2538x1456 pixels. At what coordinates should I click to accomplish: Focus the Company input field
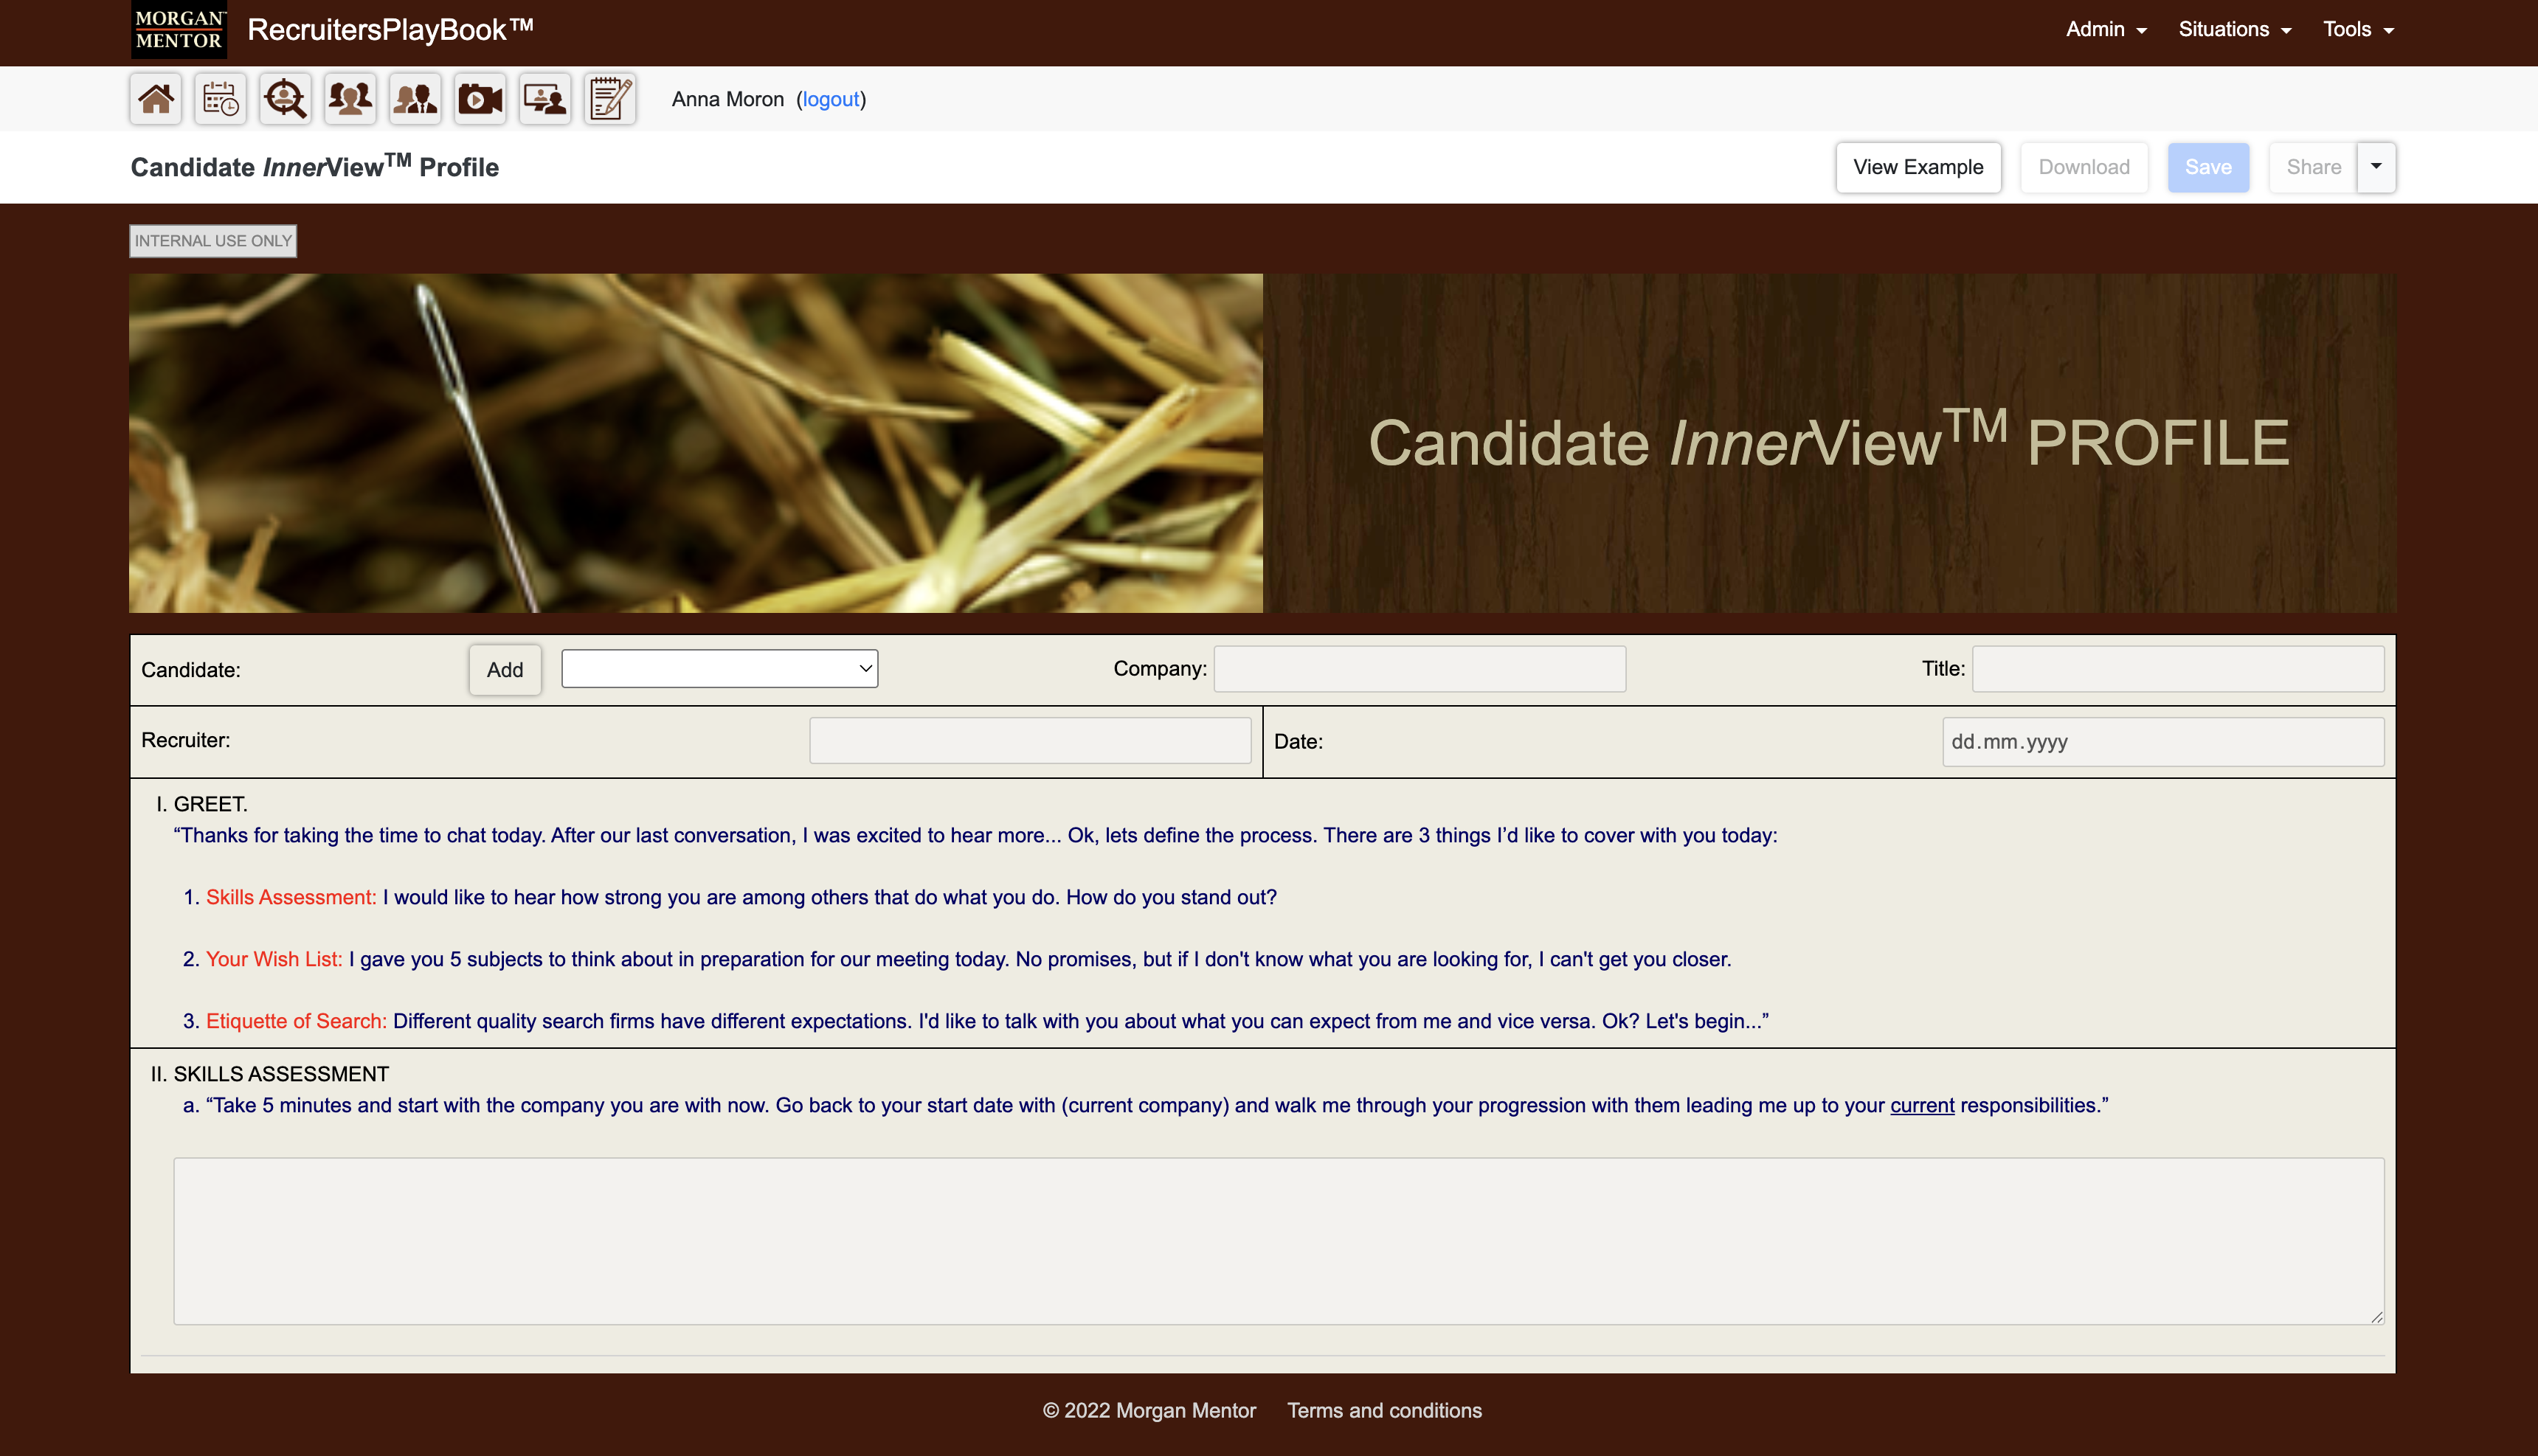pyautogui.click(x=1420, y=669)
